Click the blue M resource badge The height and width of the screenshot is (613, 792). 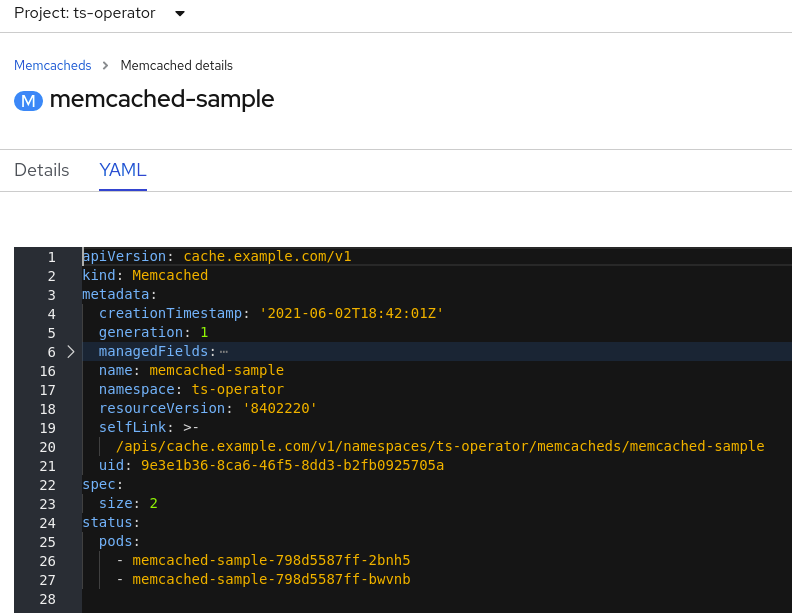[x=28, y=100]
